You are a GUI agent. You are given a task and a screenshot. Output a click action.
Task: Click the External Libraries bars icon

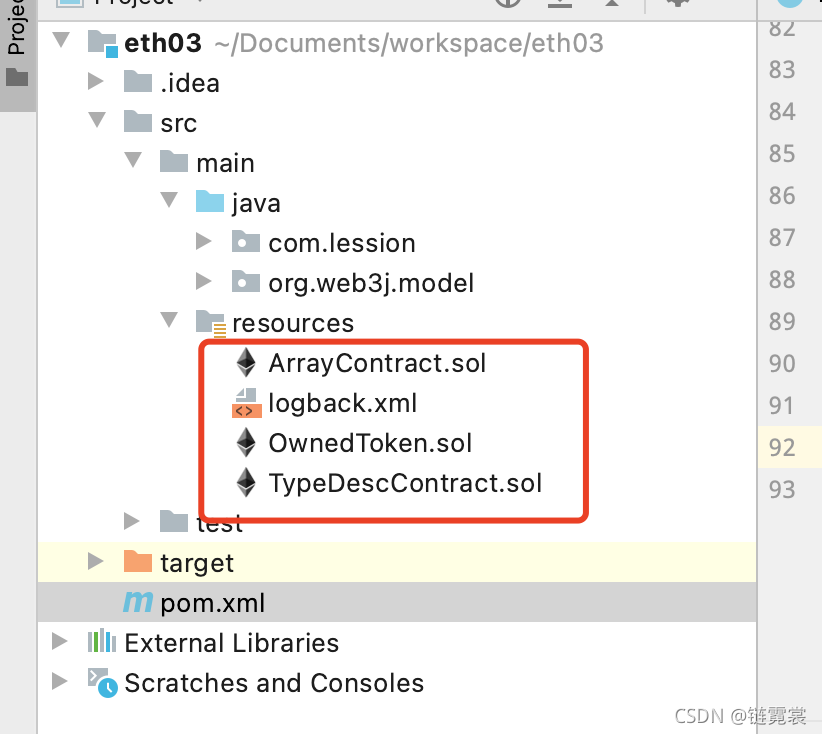click(102, 642)
